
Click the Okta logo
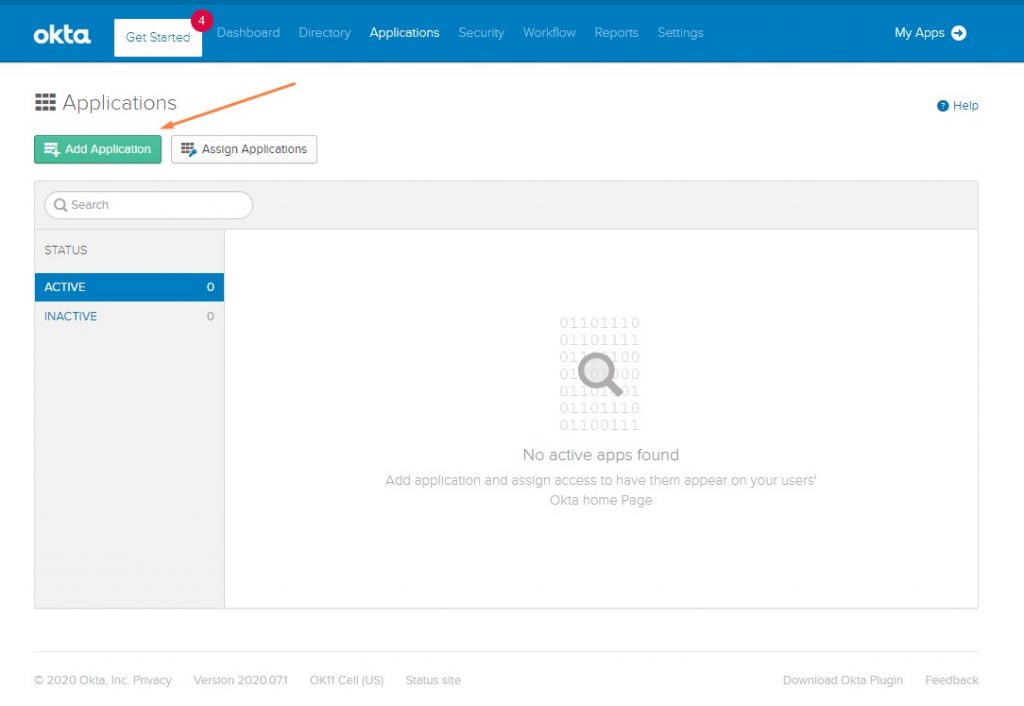[x=60, y=32]
